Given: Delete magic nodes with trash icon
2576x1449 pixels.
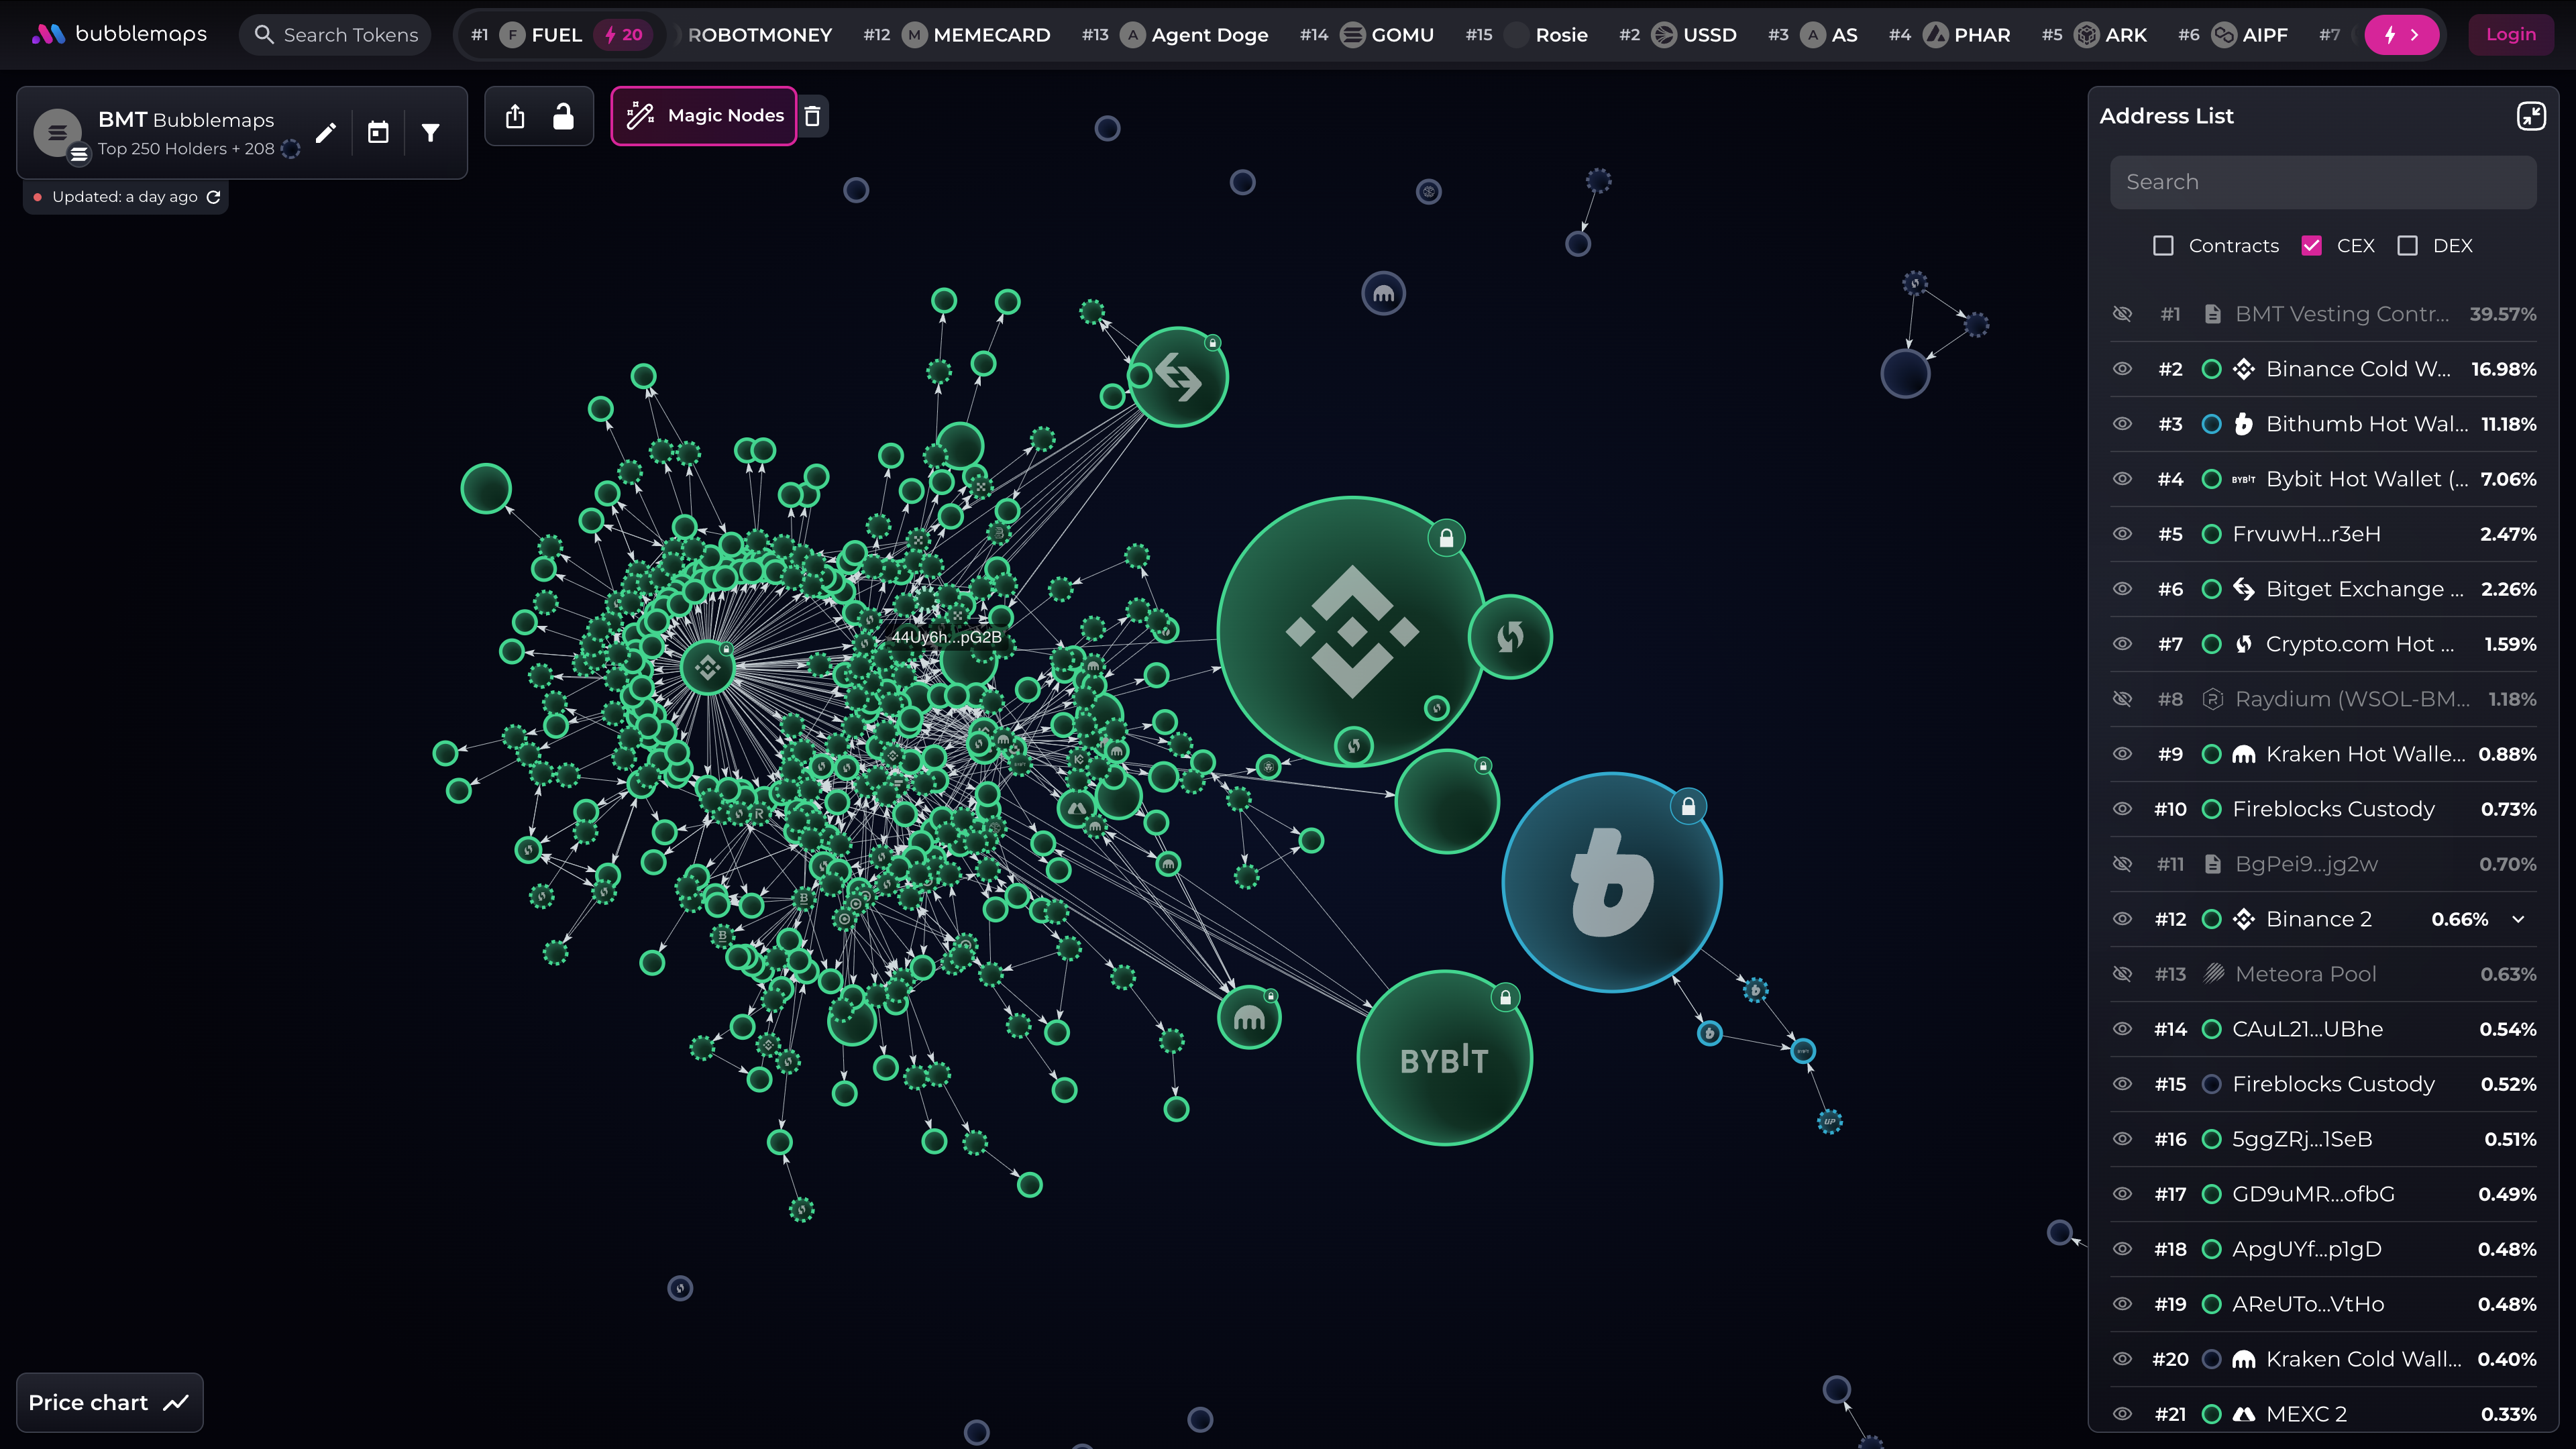Looking at the screenshot, I should pyautogui.click(x=813, y=117).
